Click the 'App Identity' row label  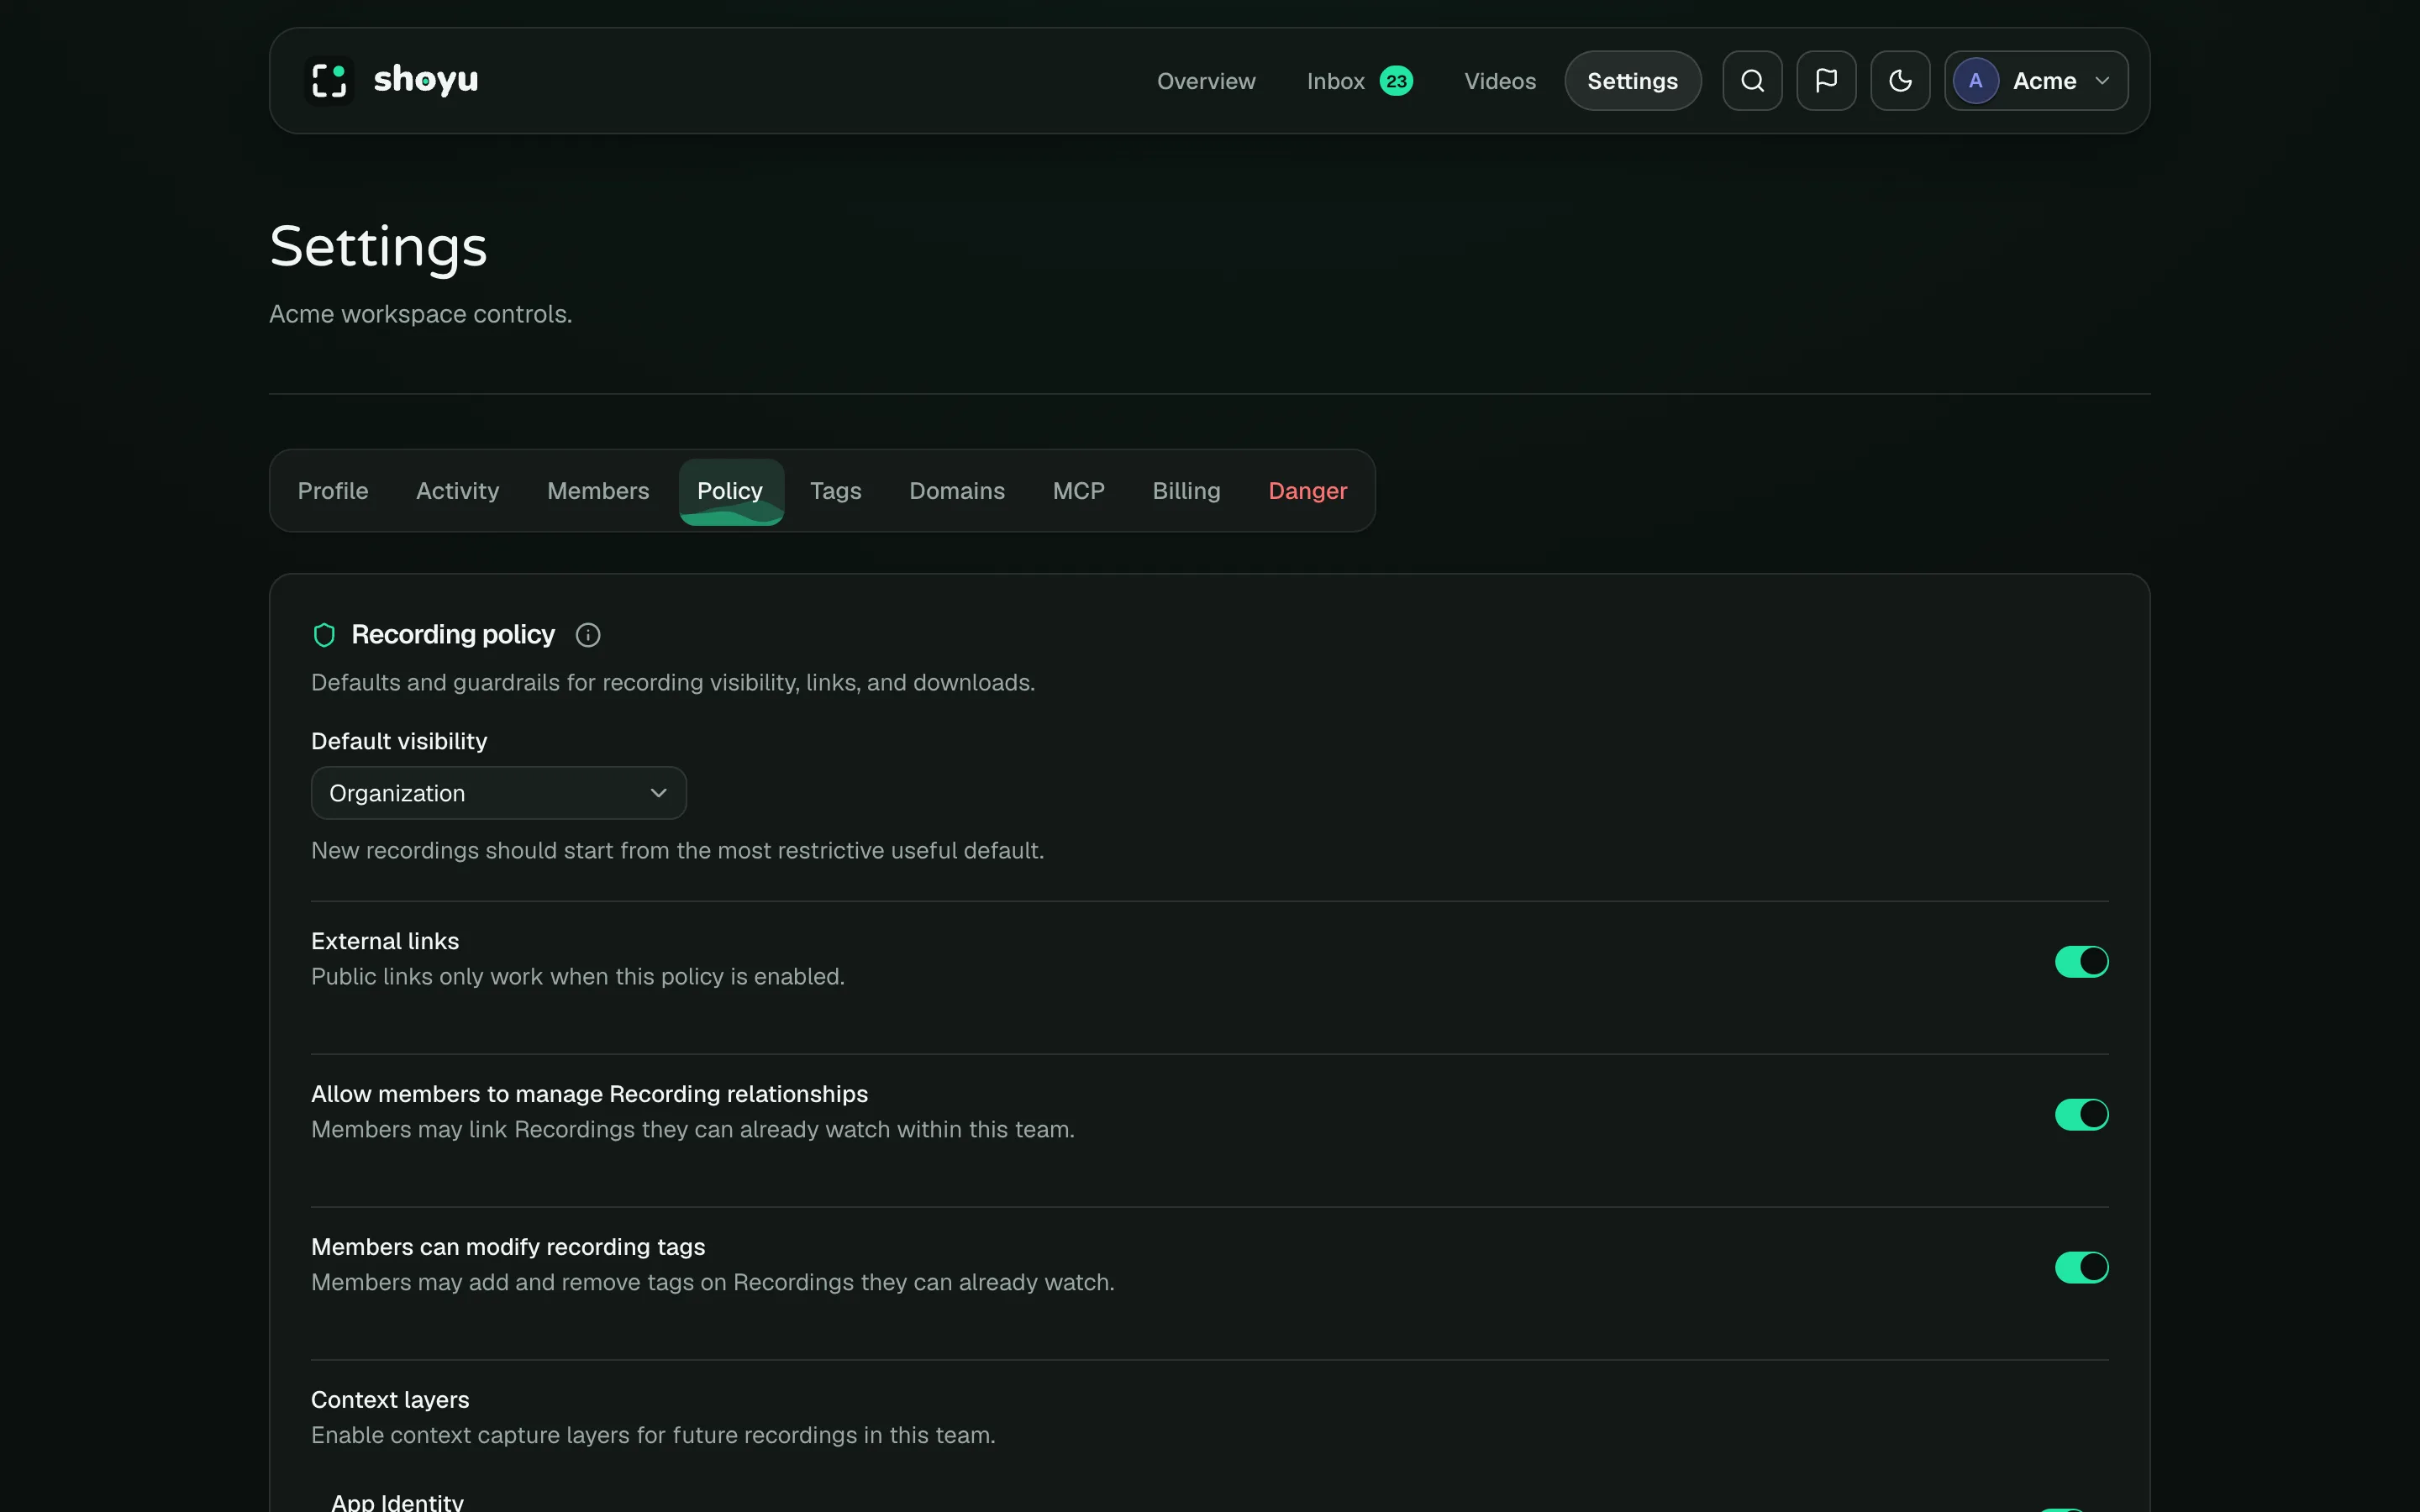(x=397, y=1502)
